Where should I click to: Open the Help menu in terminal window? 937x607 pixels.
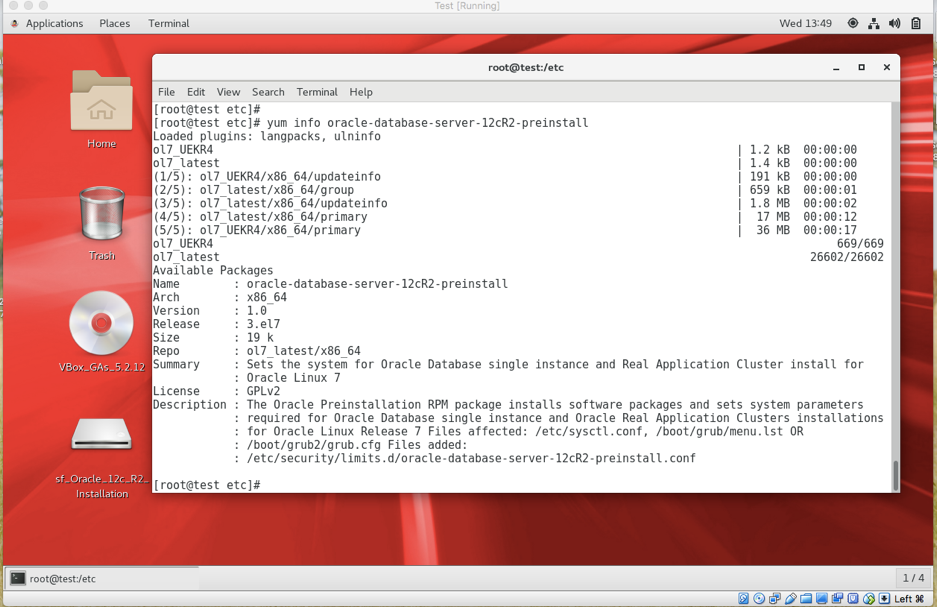(361, 92)
